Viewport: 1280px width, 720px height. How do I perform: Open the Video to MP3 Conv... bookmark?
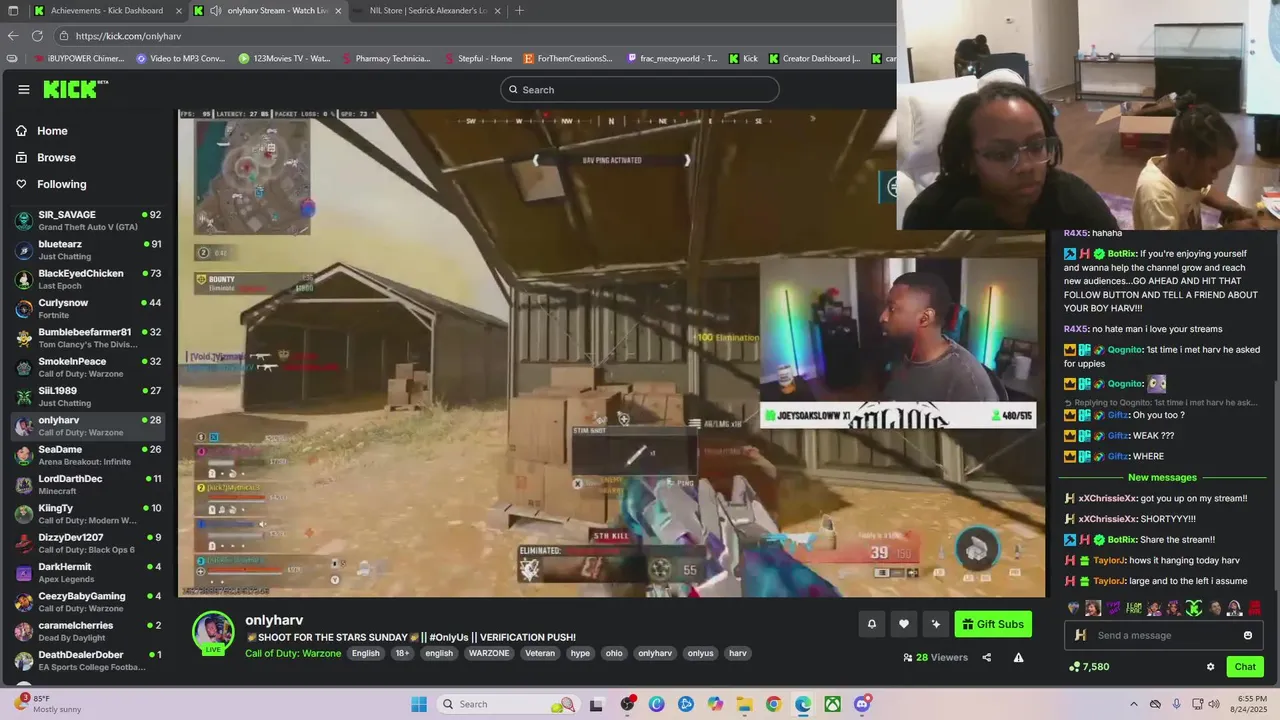click(x=180, y=58)
